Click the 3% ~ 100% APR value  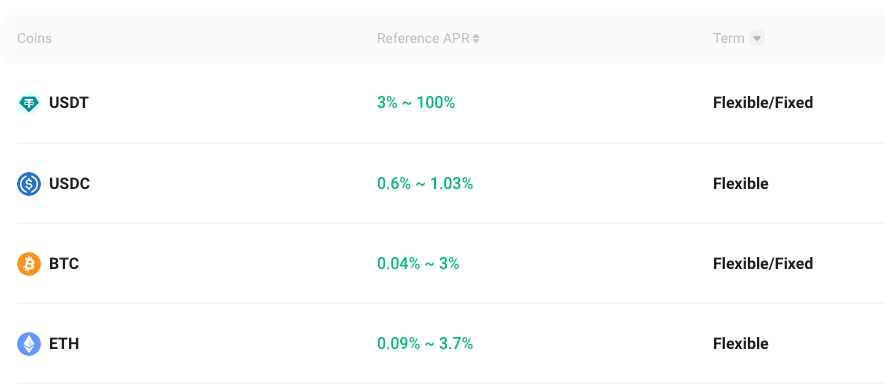416,103
